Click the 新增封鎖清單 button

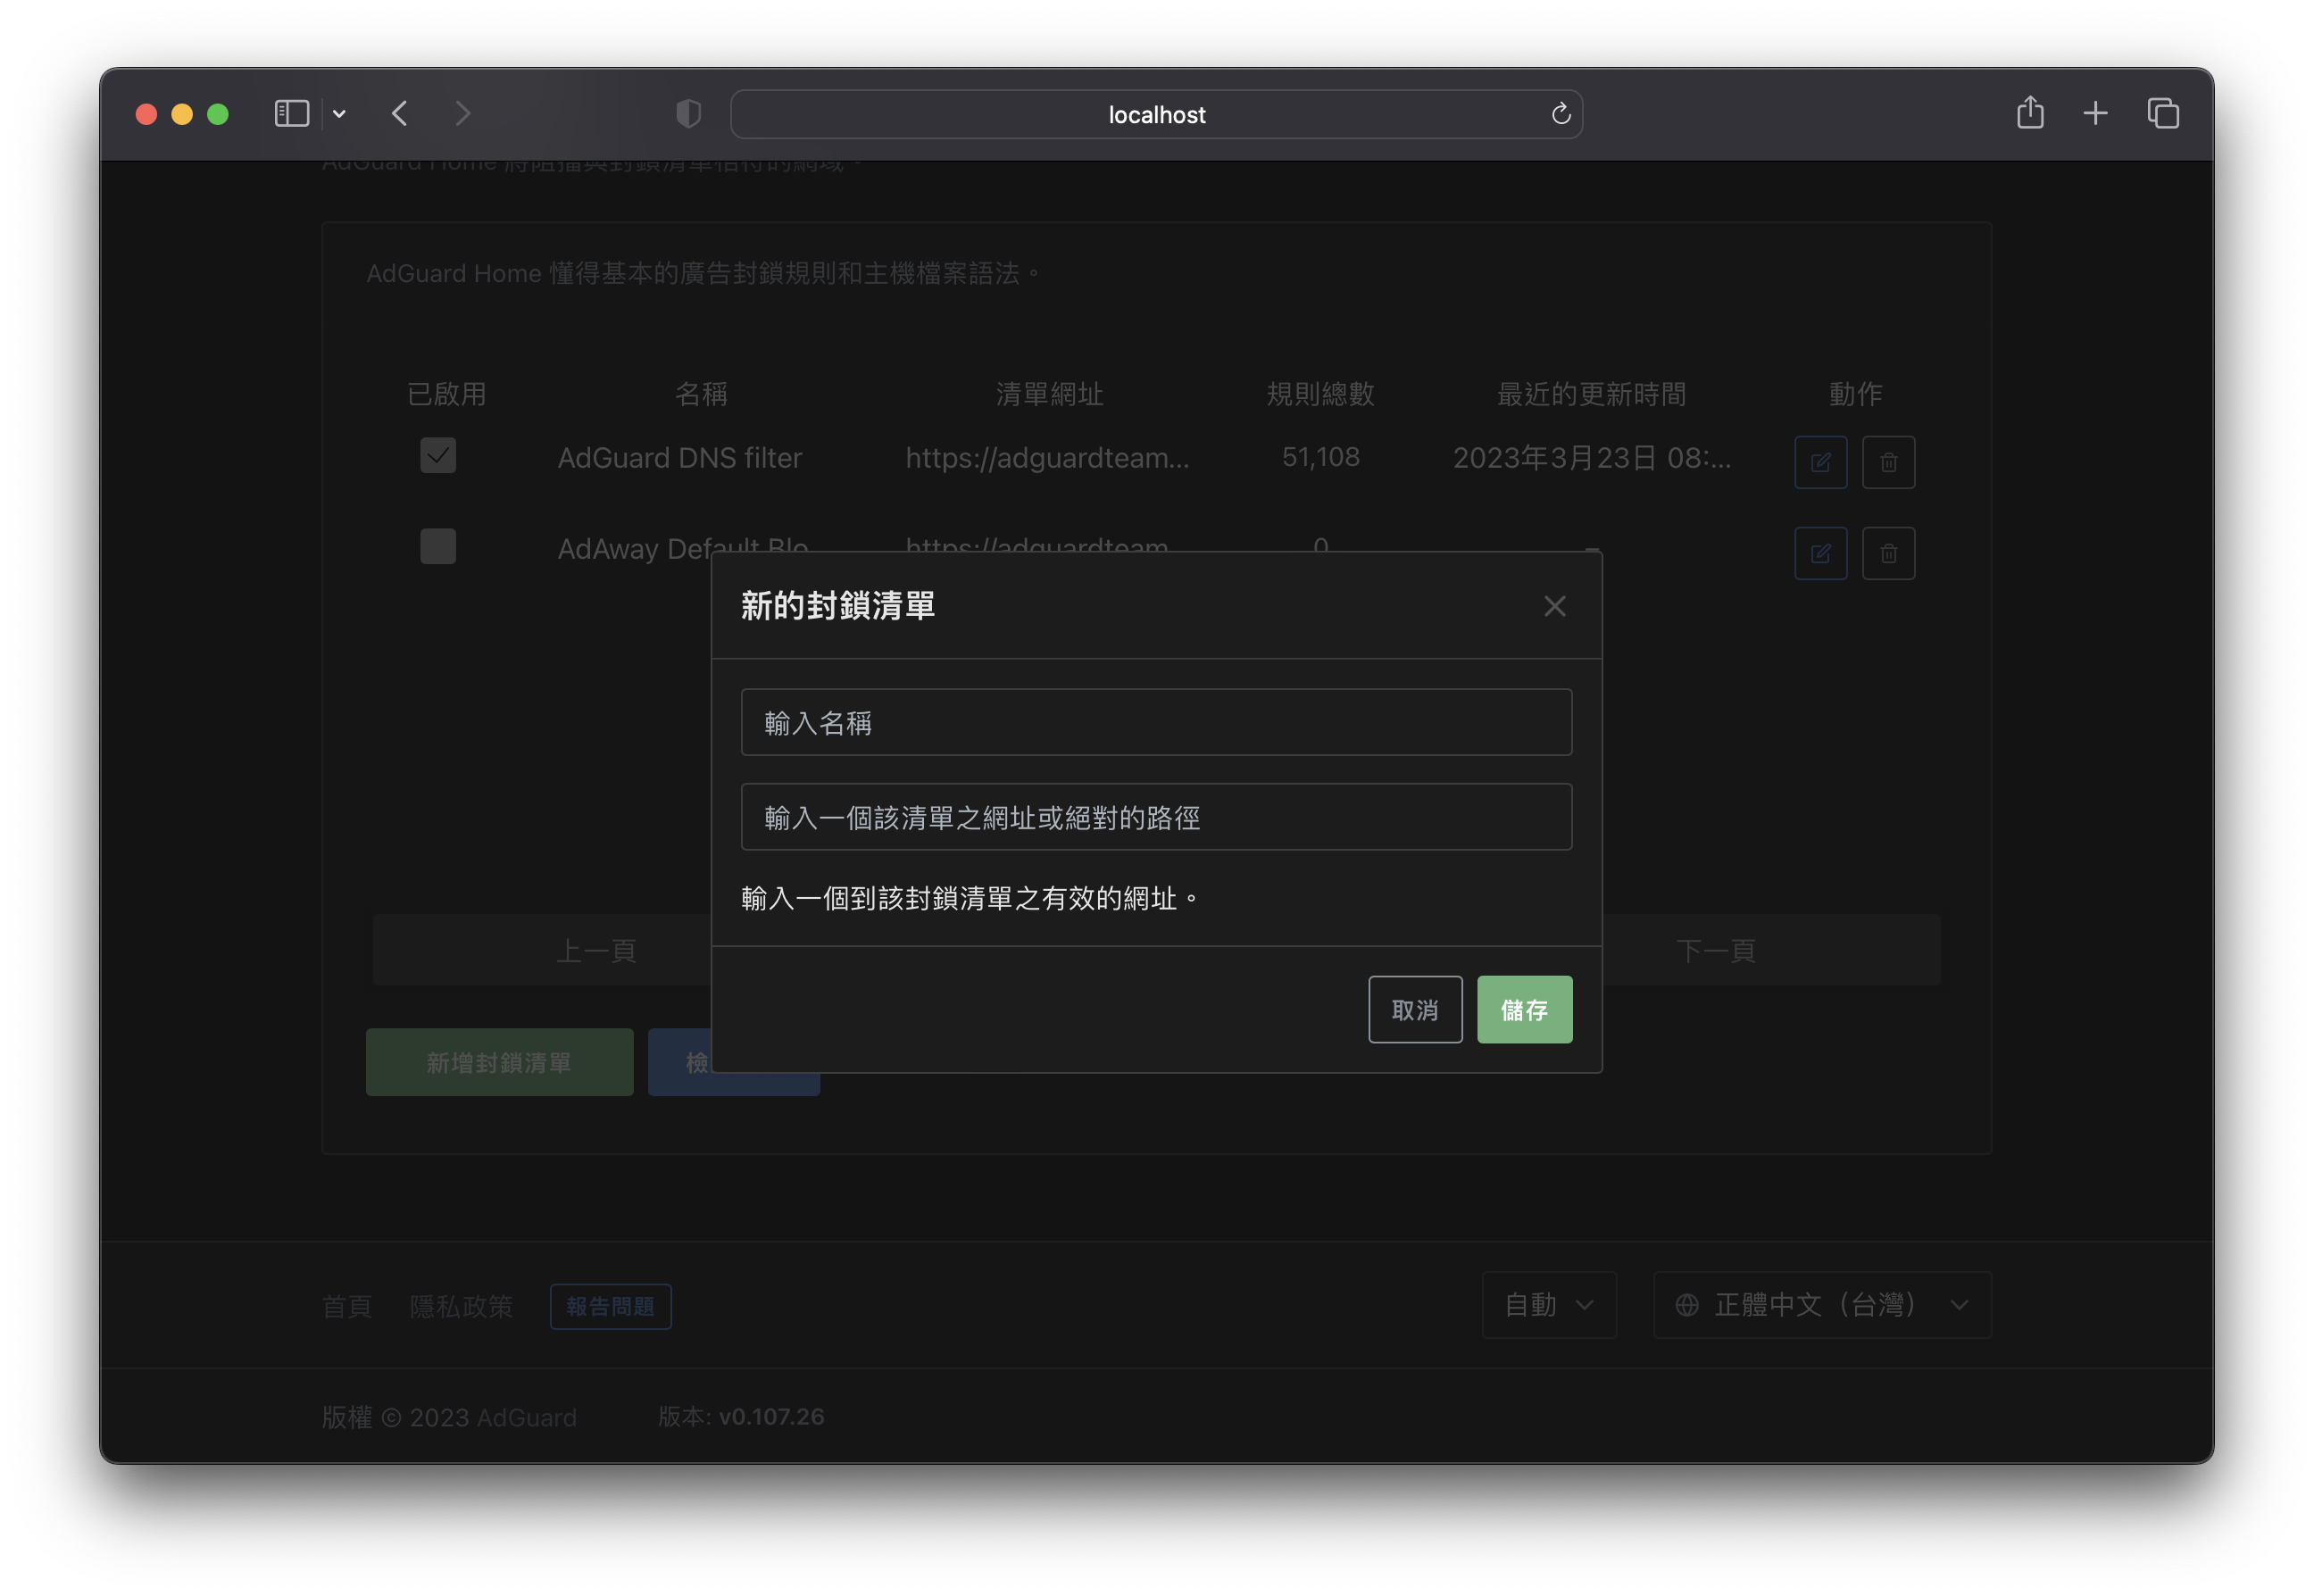(499, 1062)
